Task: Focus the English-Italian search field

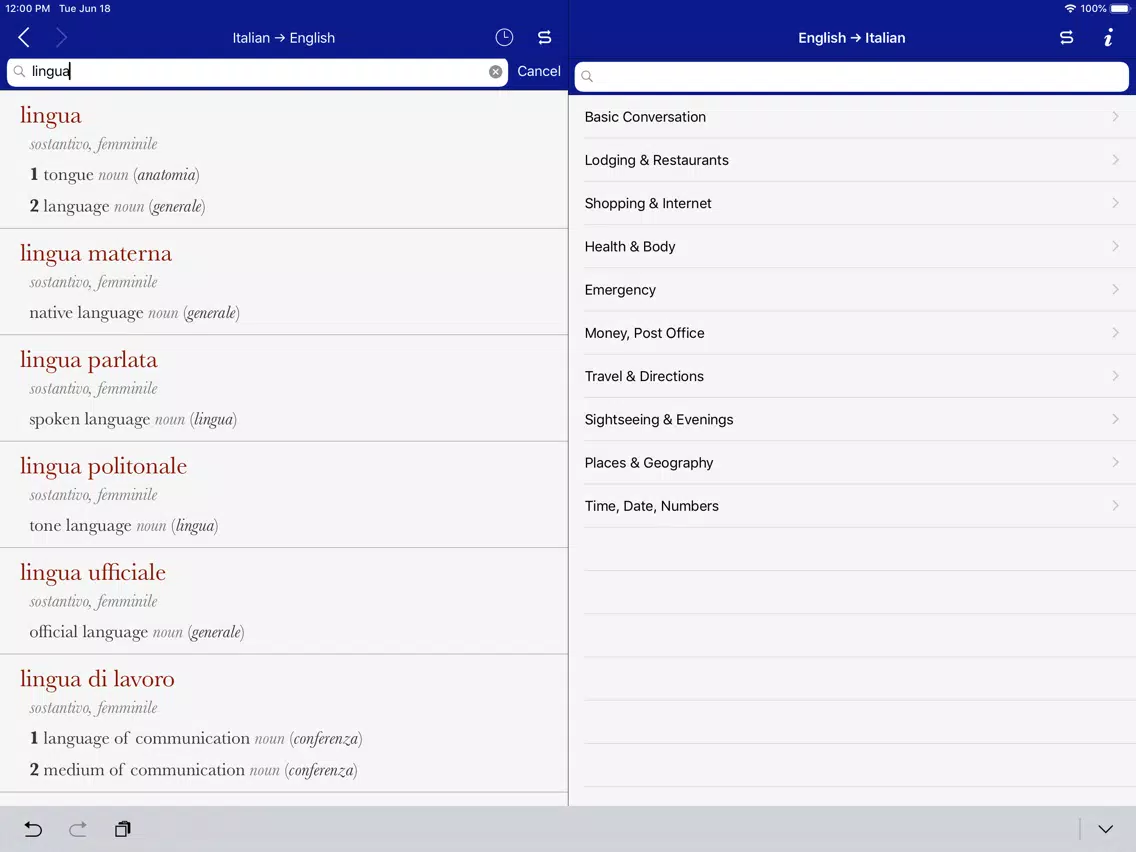Action: 851,76
